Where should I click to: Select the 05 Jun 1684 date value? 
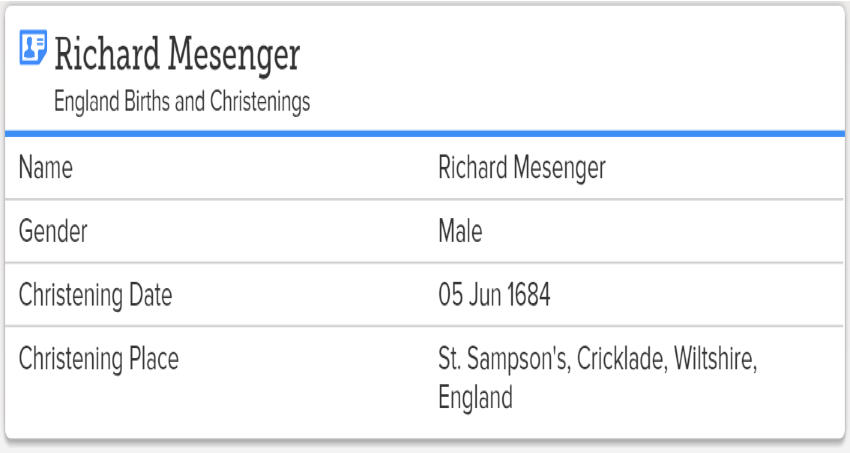494,295
